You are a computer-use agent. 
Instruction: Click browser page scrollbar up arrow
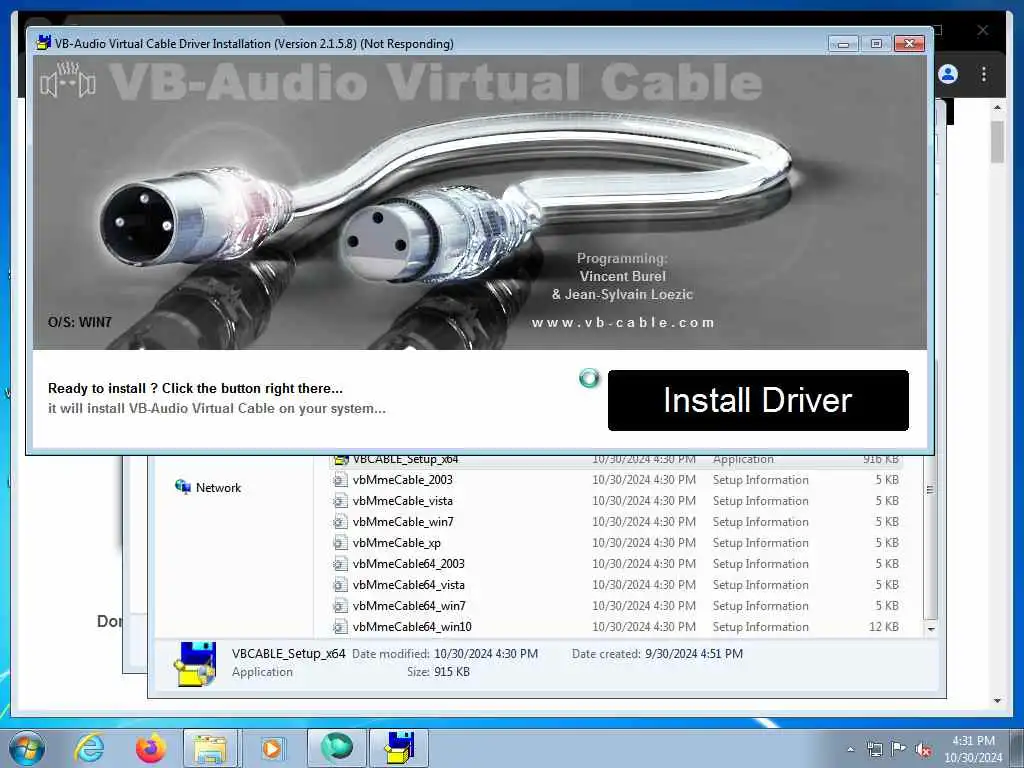997,107
